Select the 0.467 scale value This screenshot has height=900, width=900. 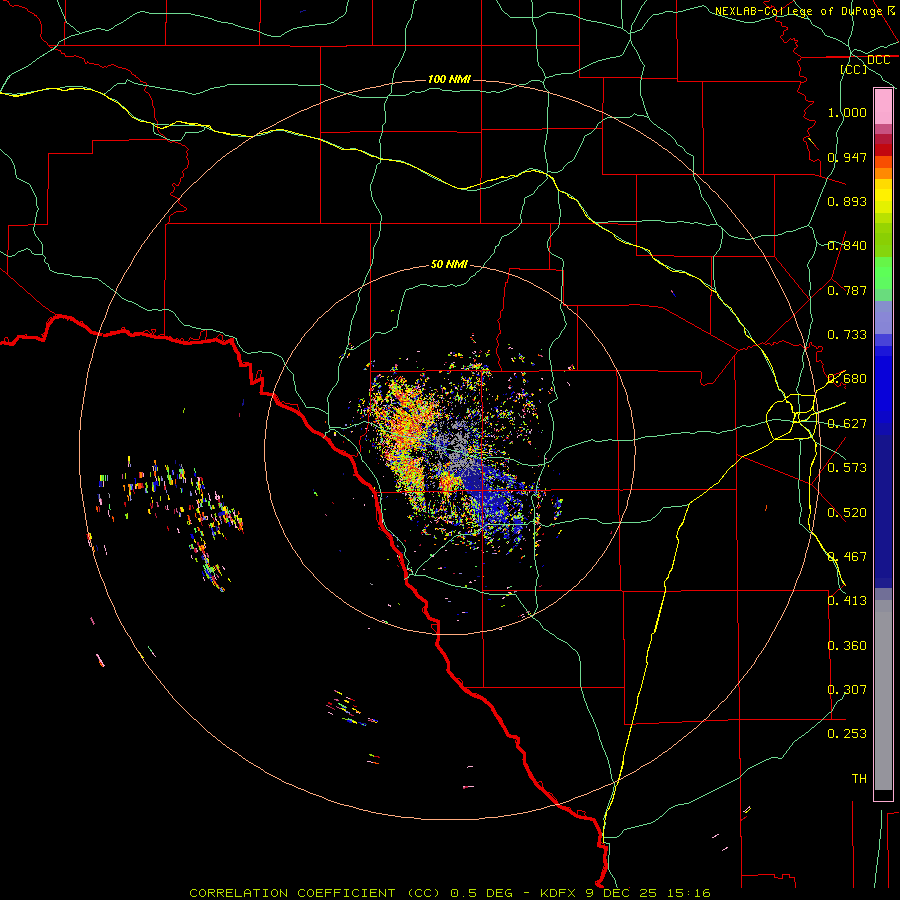point(847,557)
